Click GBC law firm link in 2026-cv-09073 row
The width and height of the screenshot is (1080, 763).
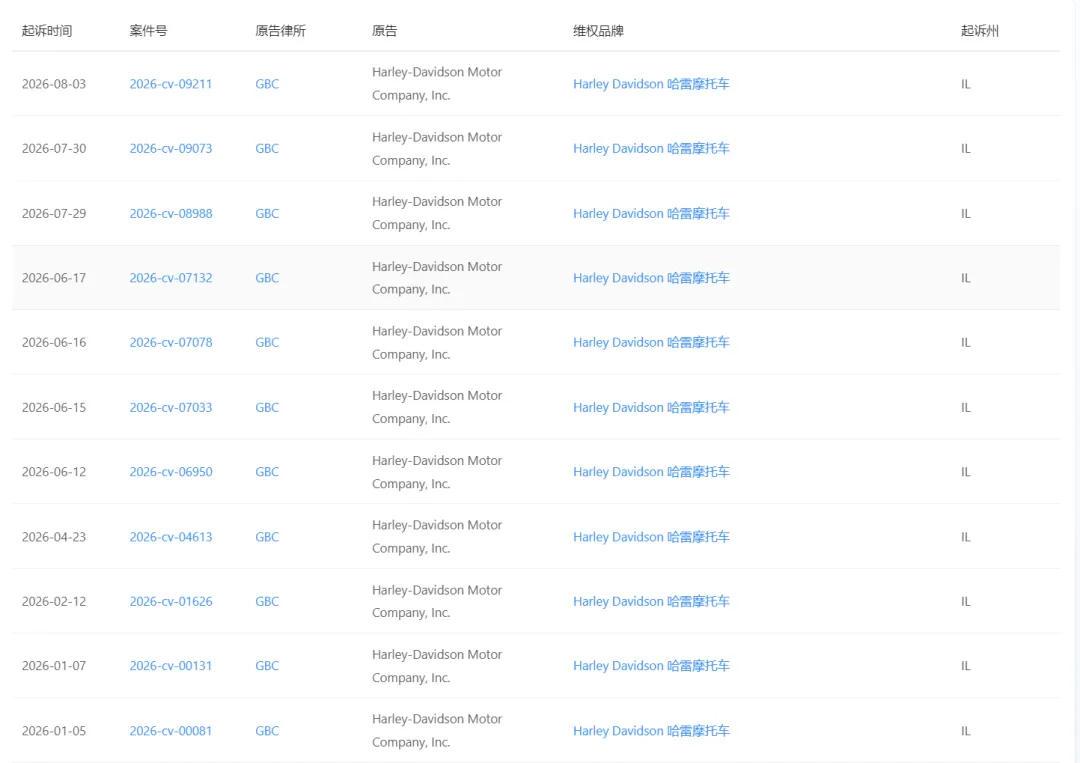267,149
